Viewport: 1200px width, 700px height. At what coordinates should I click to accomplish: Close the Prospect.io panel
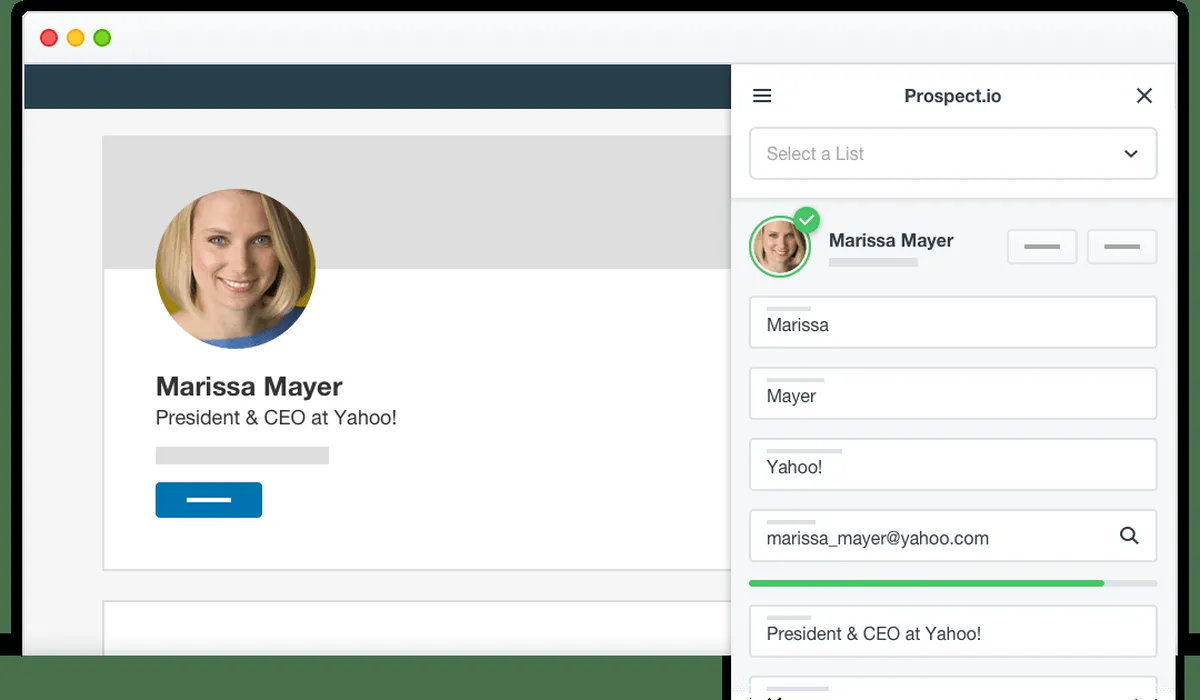[x=1144, y=96]
